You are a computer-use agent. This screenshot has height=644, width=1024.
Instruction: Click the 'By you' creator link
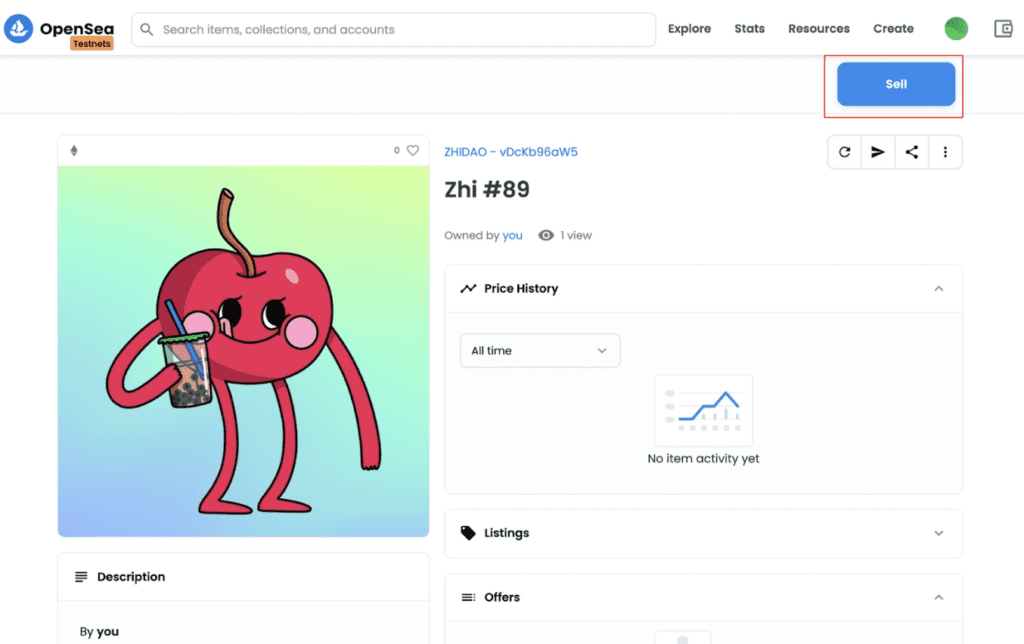coord(108,632)
